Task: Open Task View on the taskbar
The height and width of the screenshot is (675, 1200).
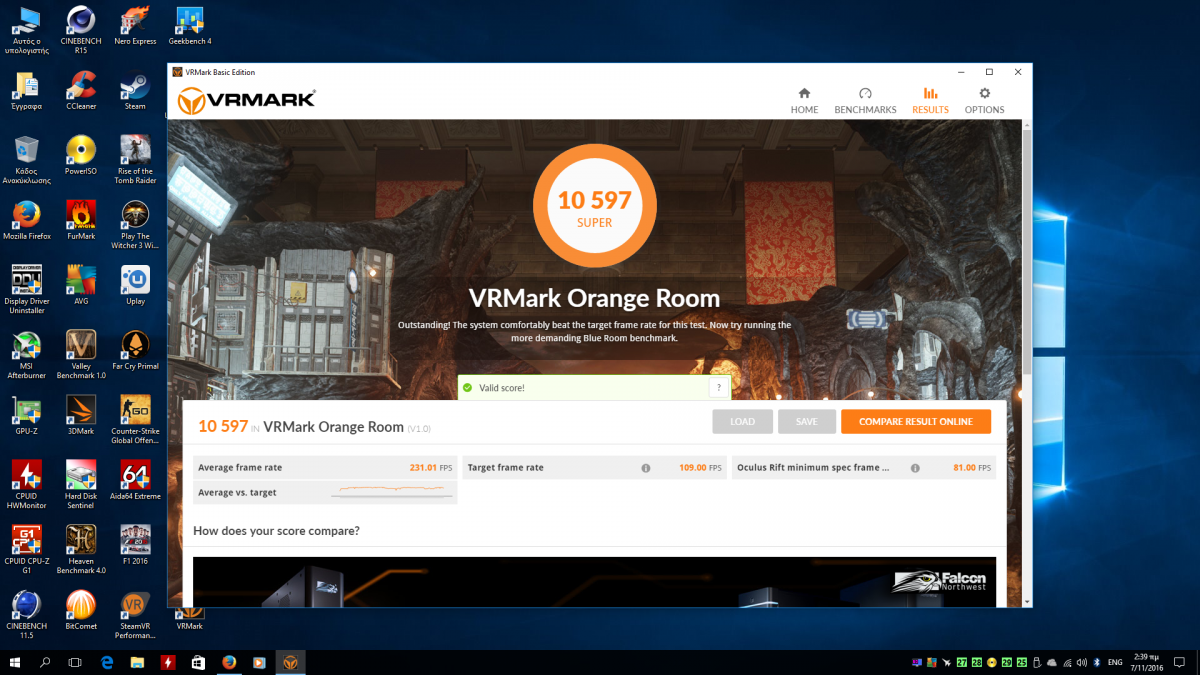Action: (75, 662)
